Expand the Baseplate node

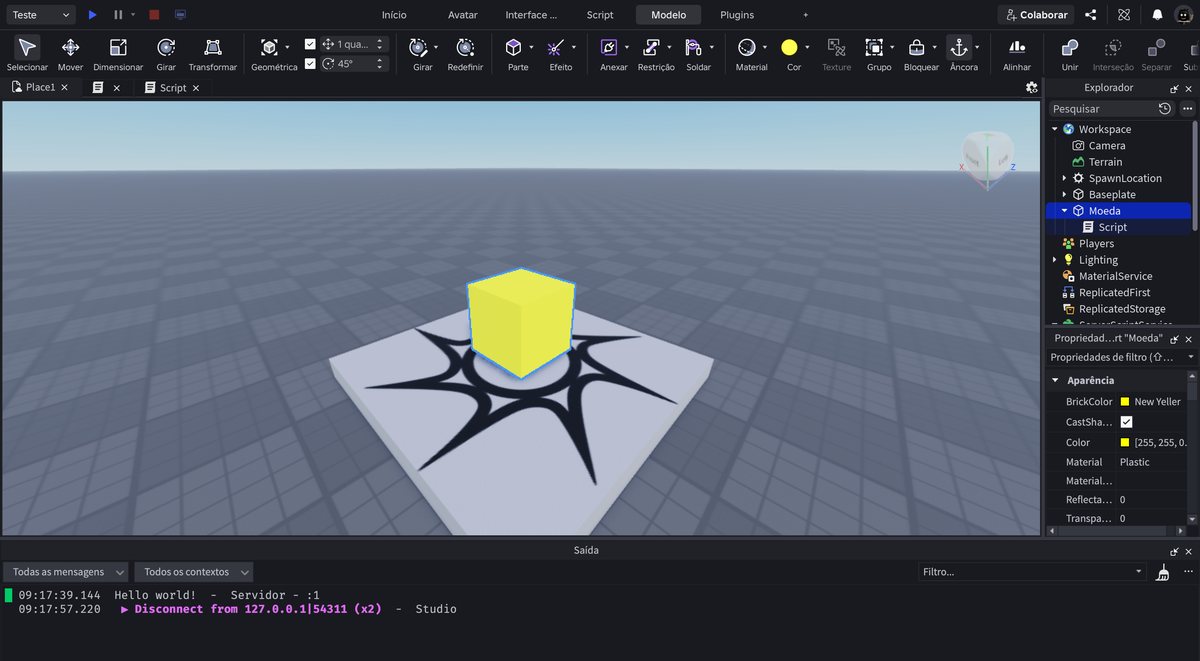(1064, 194)
